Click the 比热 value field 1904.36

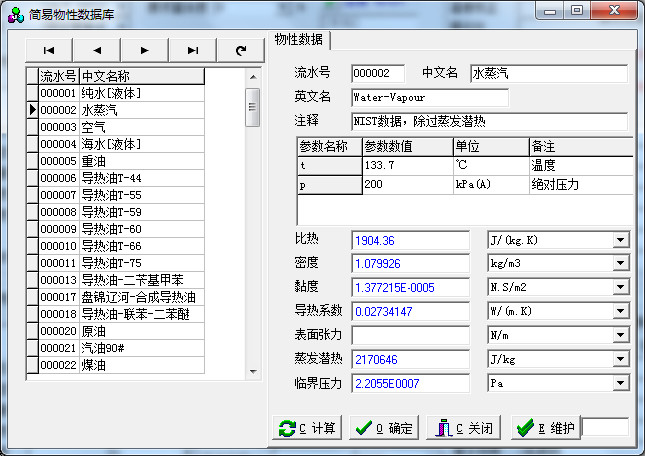pos(410,240)
